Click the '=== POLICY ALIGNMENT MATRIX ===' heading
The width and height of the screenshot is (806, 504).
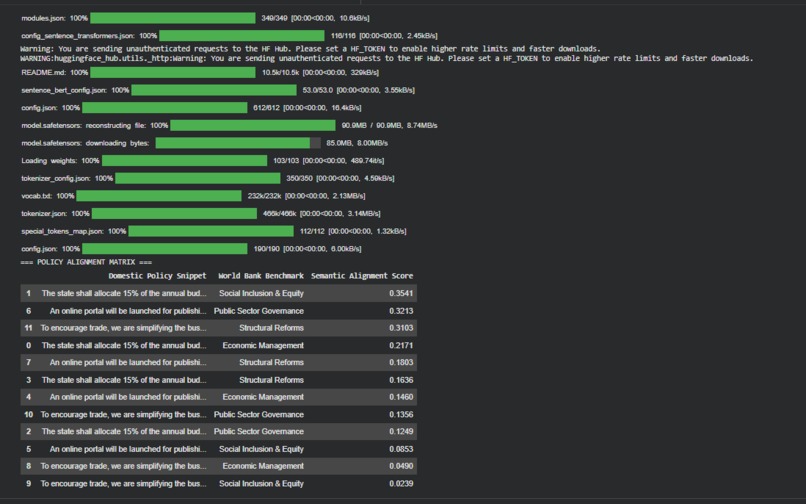coord(86,262)
